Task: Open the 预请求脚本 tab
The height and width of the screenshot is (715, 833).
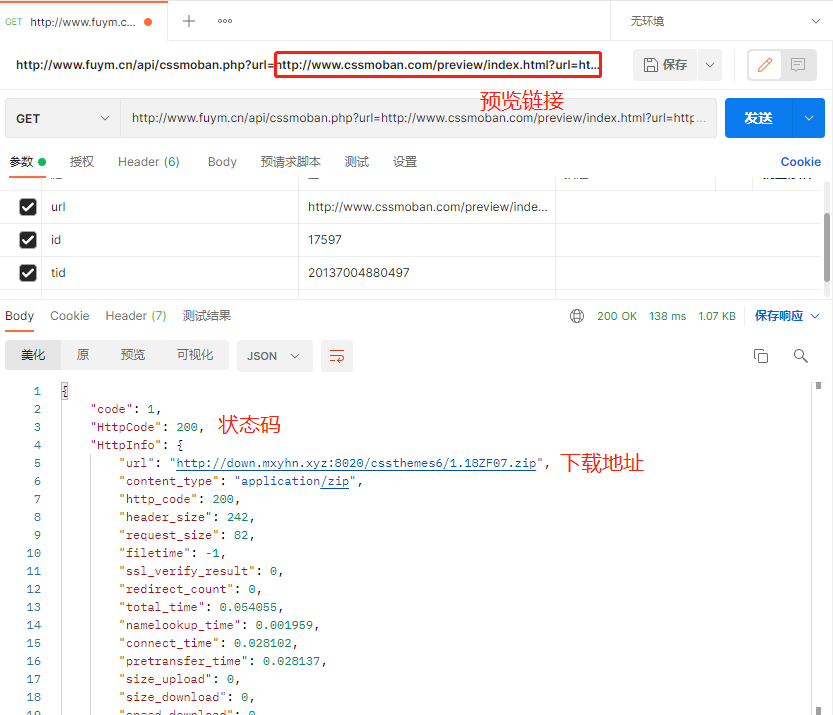Action: 290,161
